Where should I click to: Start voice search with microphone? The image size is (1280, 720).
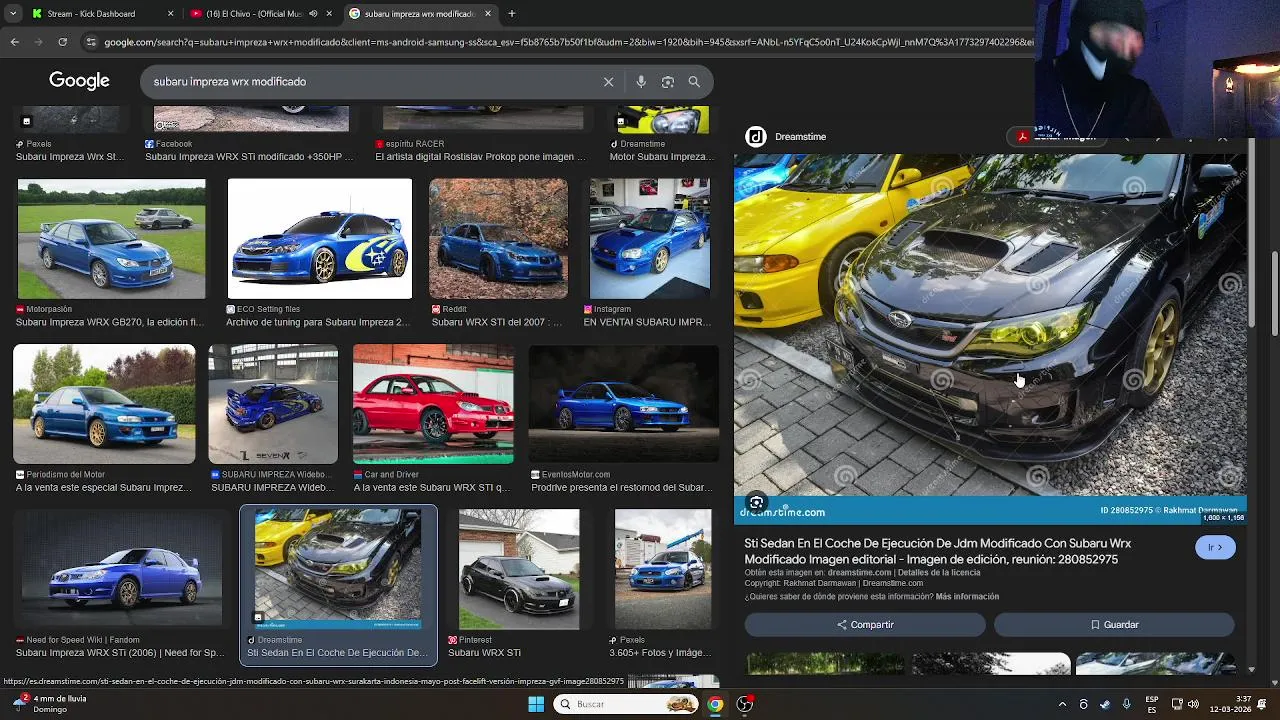point(641,82)
